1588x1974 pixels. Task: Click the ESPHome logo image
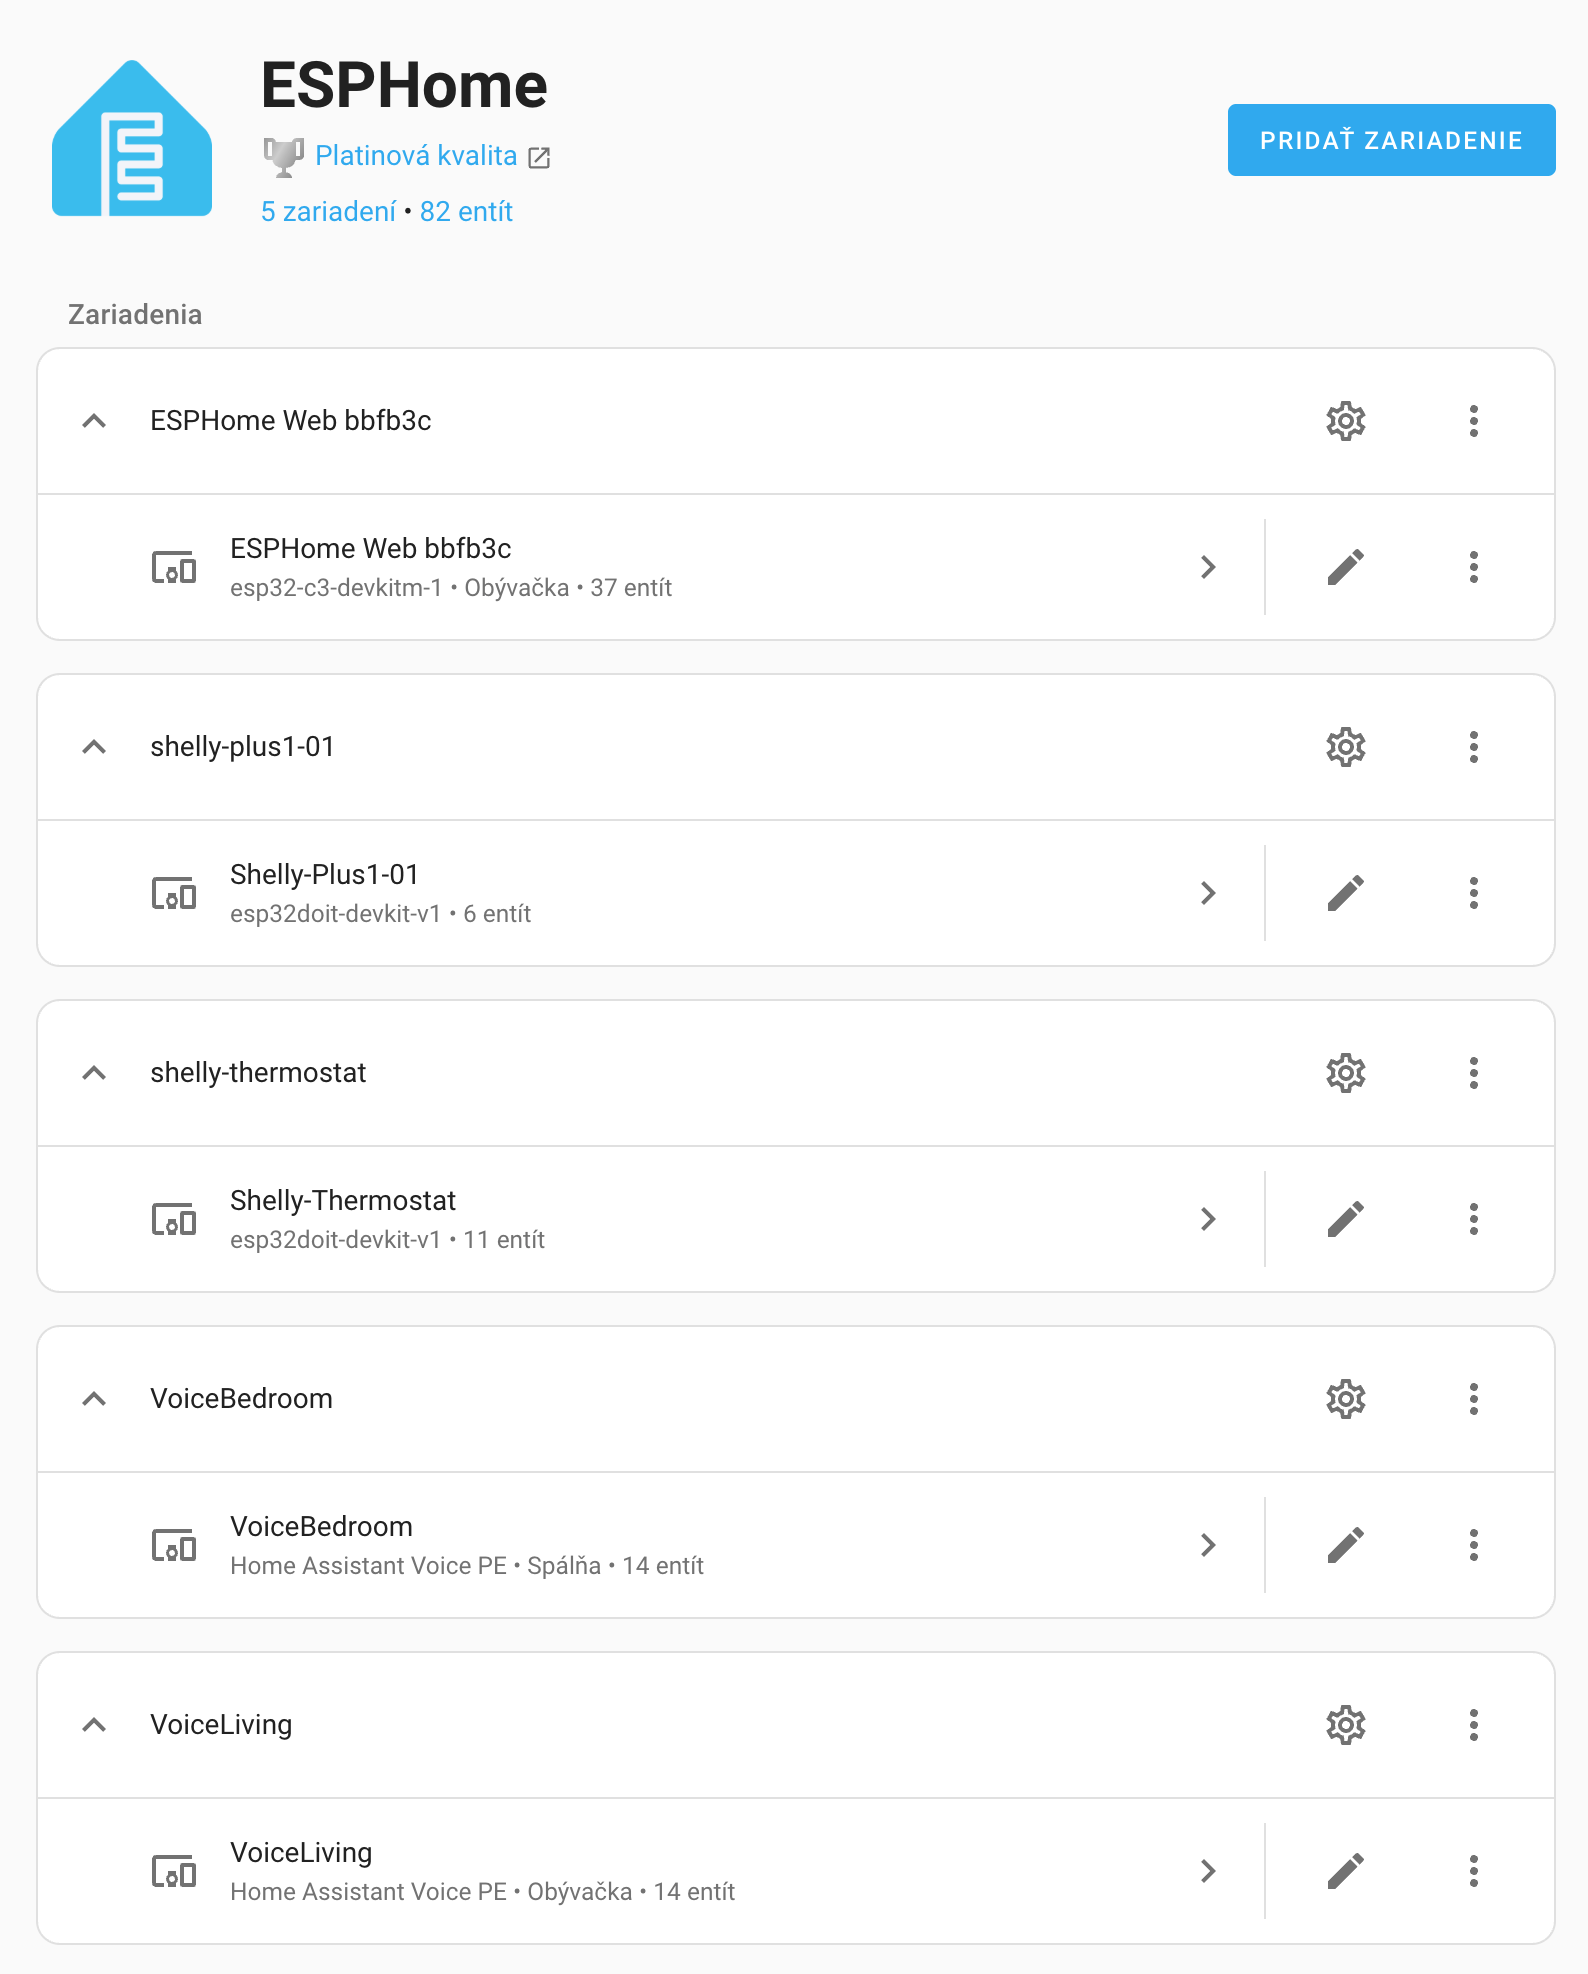click(x=132, y=138)
